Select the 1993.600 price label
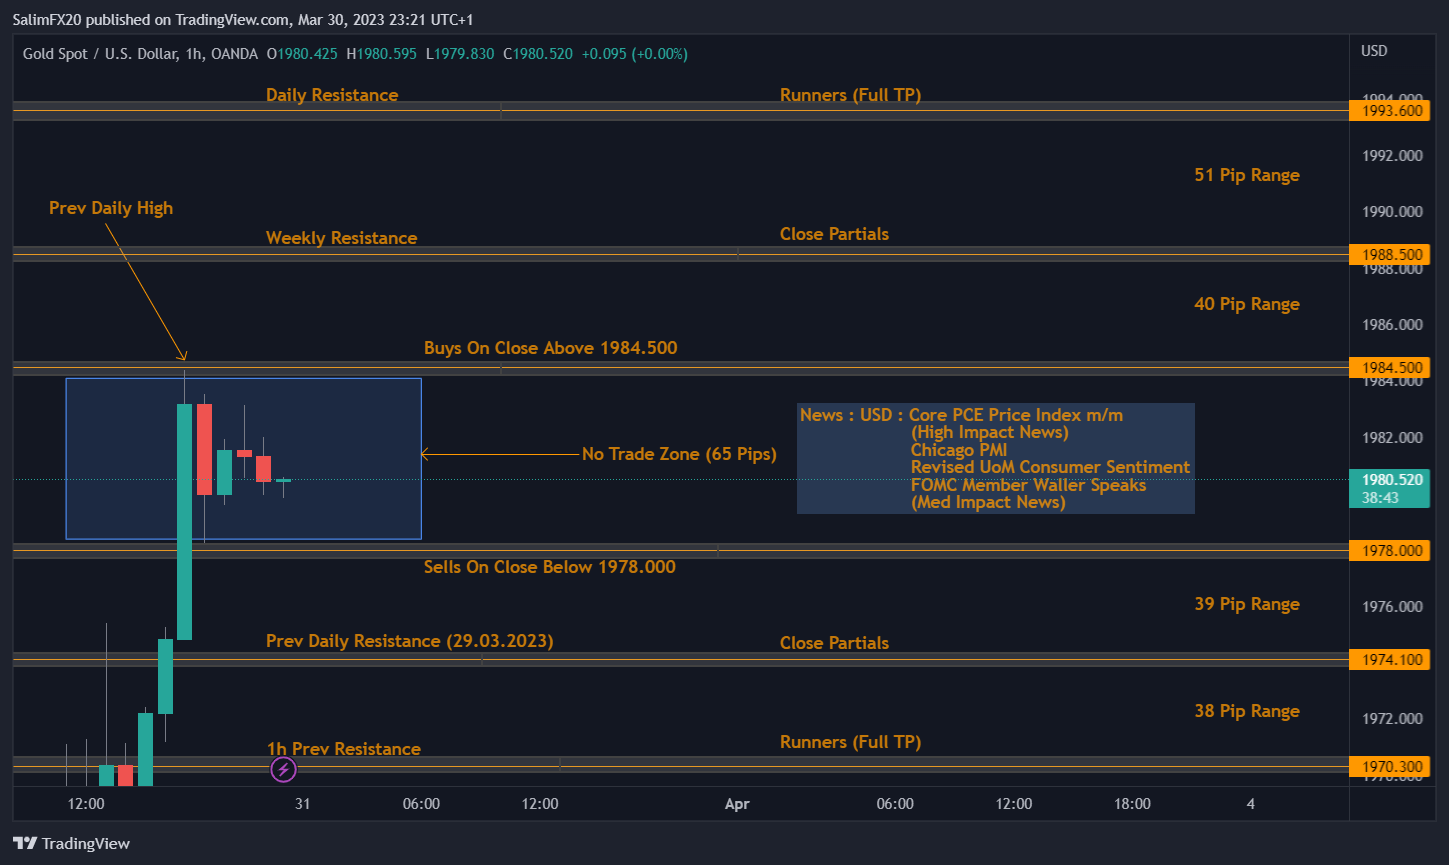Image resolution: width=1449 pixels, height=865 pixels. pyautogui.click(x=1388, y=111)
